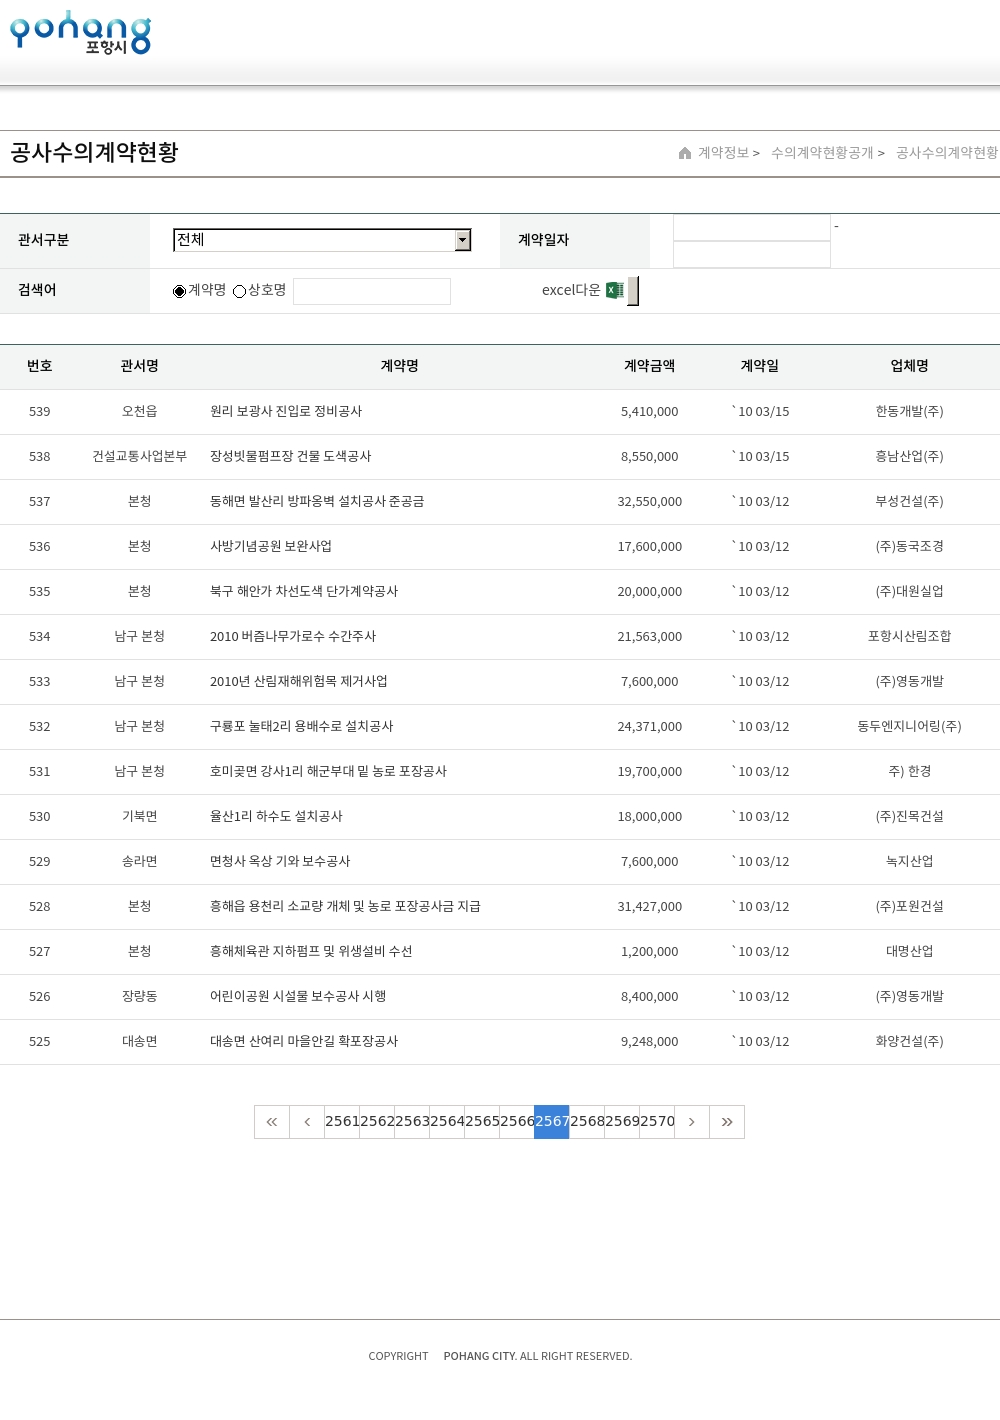Select the 상호명 radio button
Image resolution: width=1000 pixels, height=1420 pixels.
240,291
